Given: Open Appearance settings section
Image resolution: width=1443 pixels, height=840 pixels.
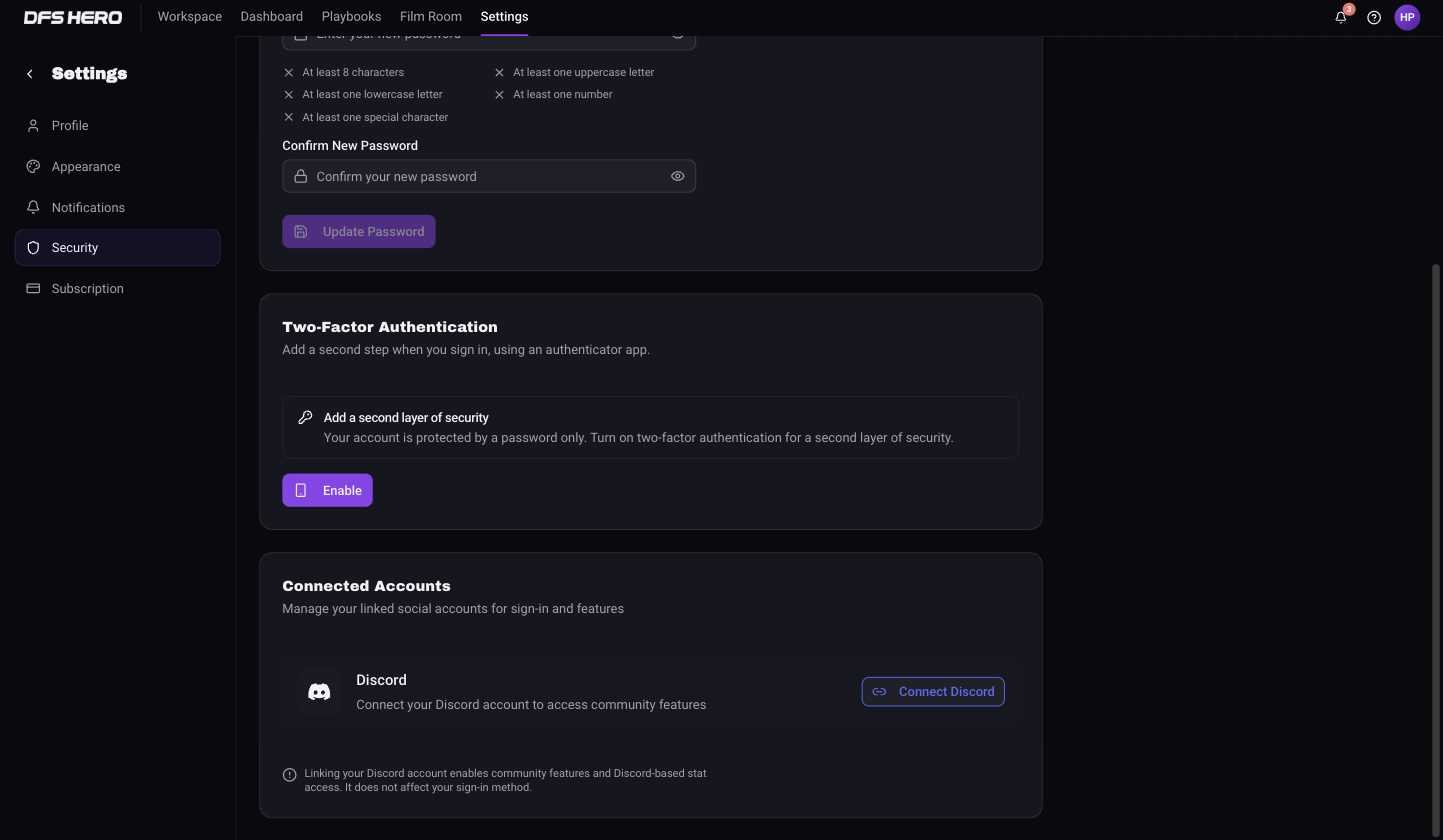Looking at the screenshot, I should coord(118,166).
